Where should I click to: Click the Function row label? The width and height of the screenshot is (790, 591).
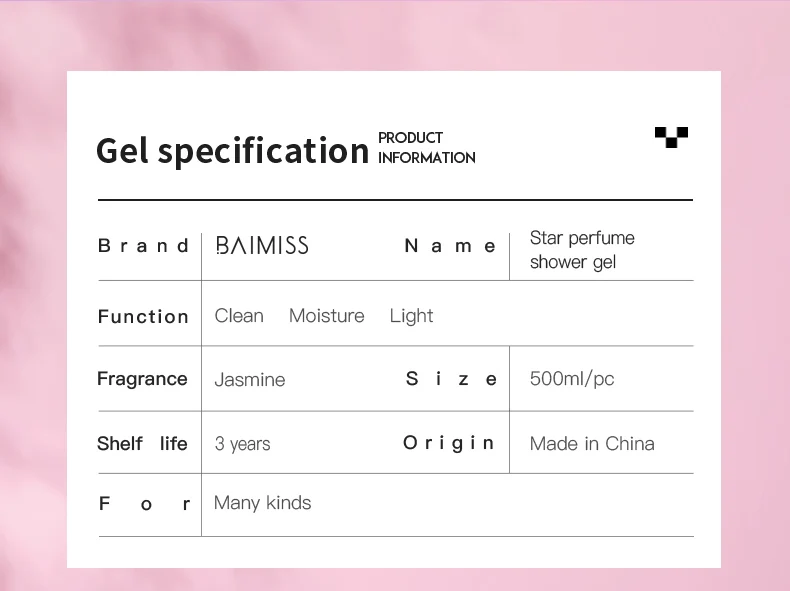pyautogui.click(x=143, y=317)
